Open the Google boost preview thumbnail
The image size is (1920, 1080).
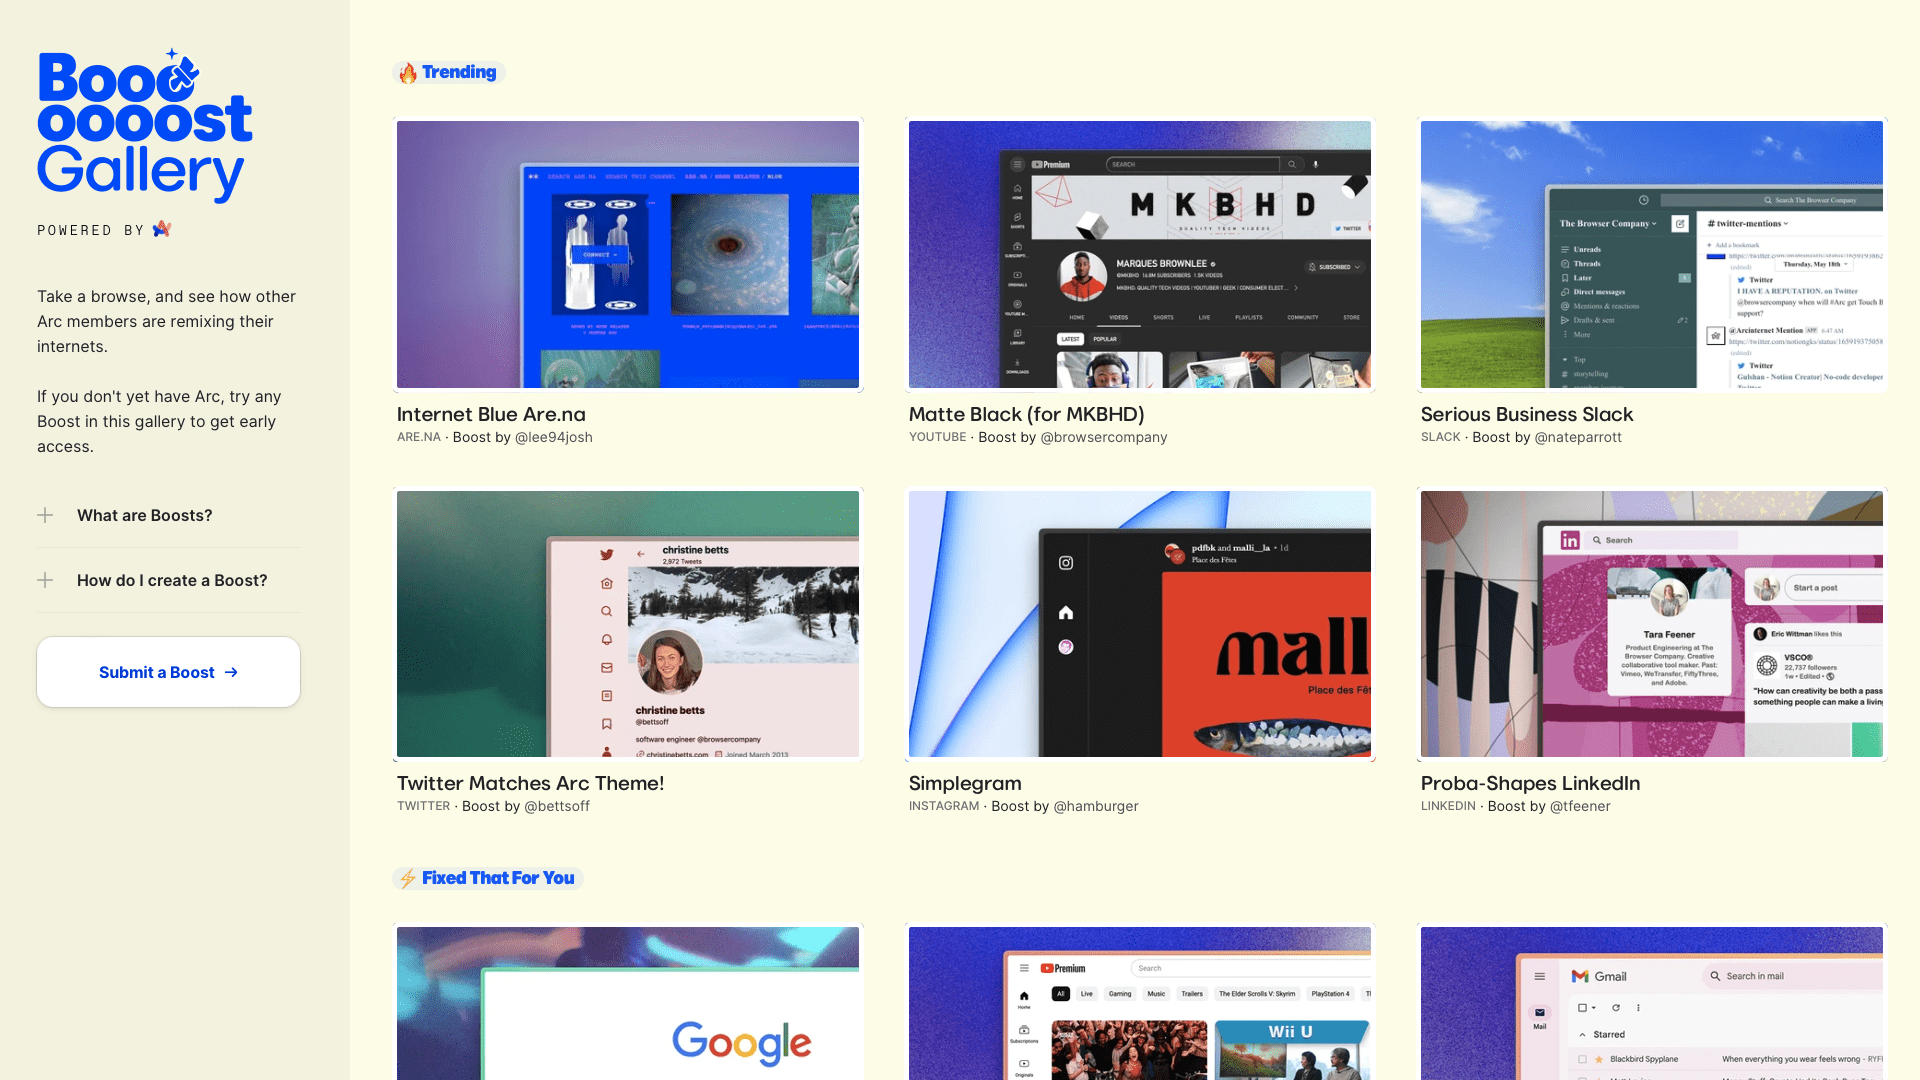[x=628, y=1003]
